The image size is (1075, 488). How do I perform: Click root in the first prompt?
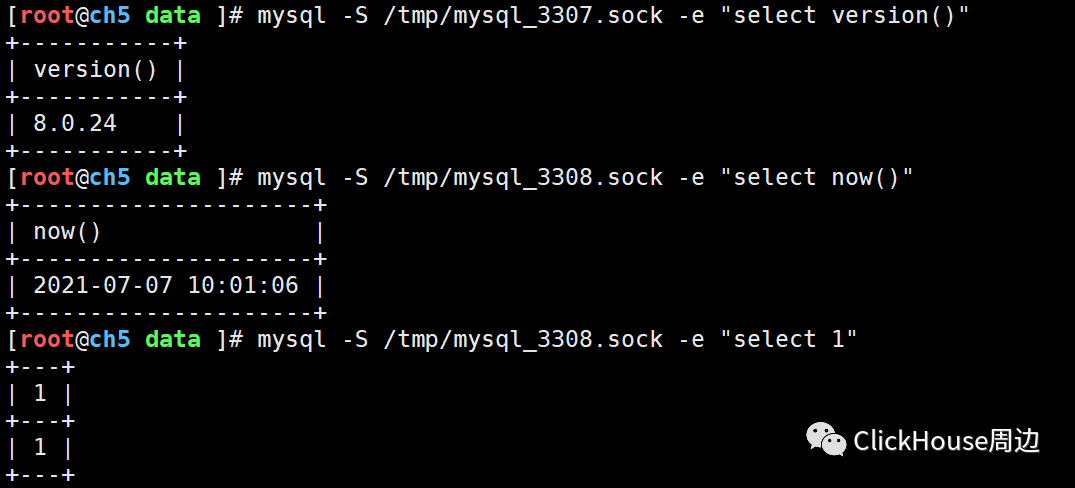pyautogui.click(x=47, y=16)
